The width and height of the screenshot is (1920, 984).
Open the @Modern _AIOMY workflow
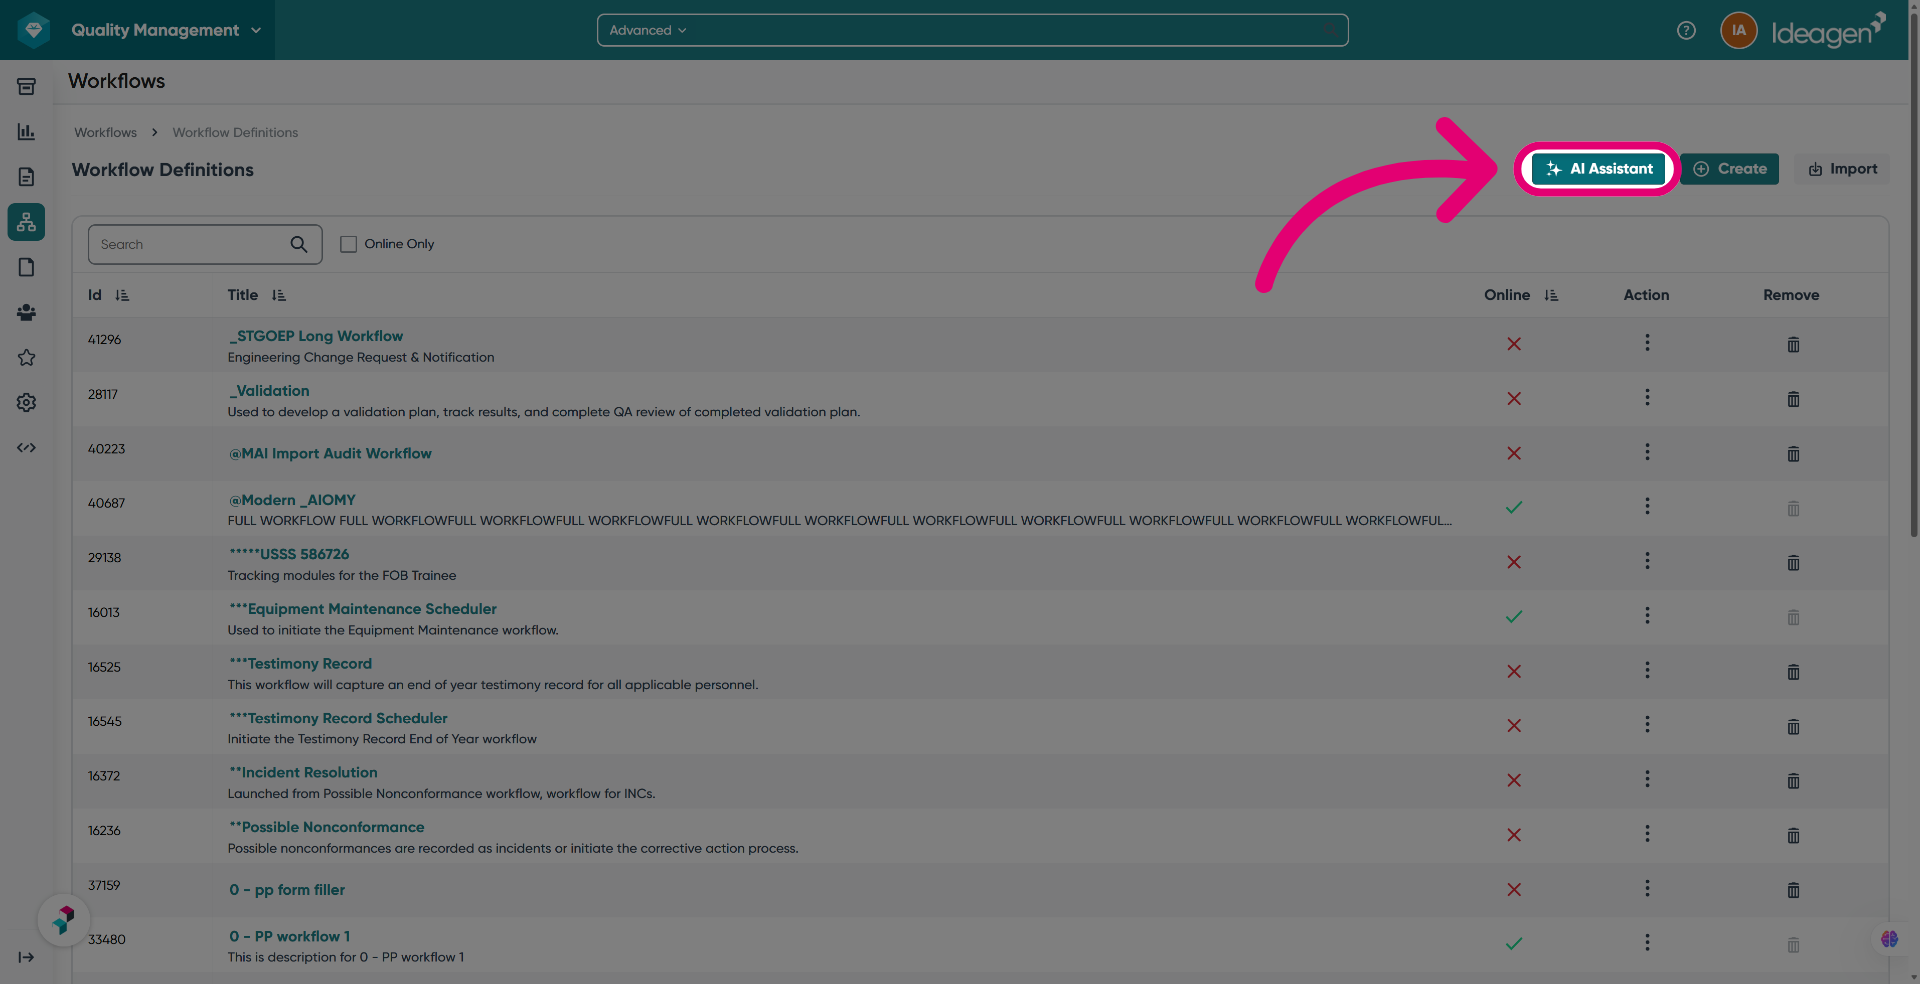[x=292, y=500]
